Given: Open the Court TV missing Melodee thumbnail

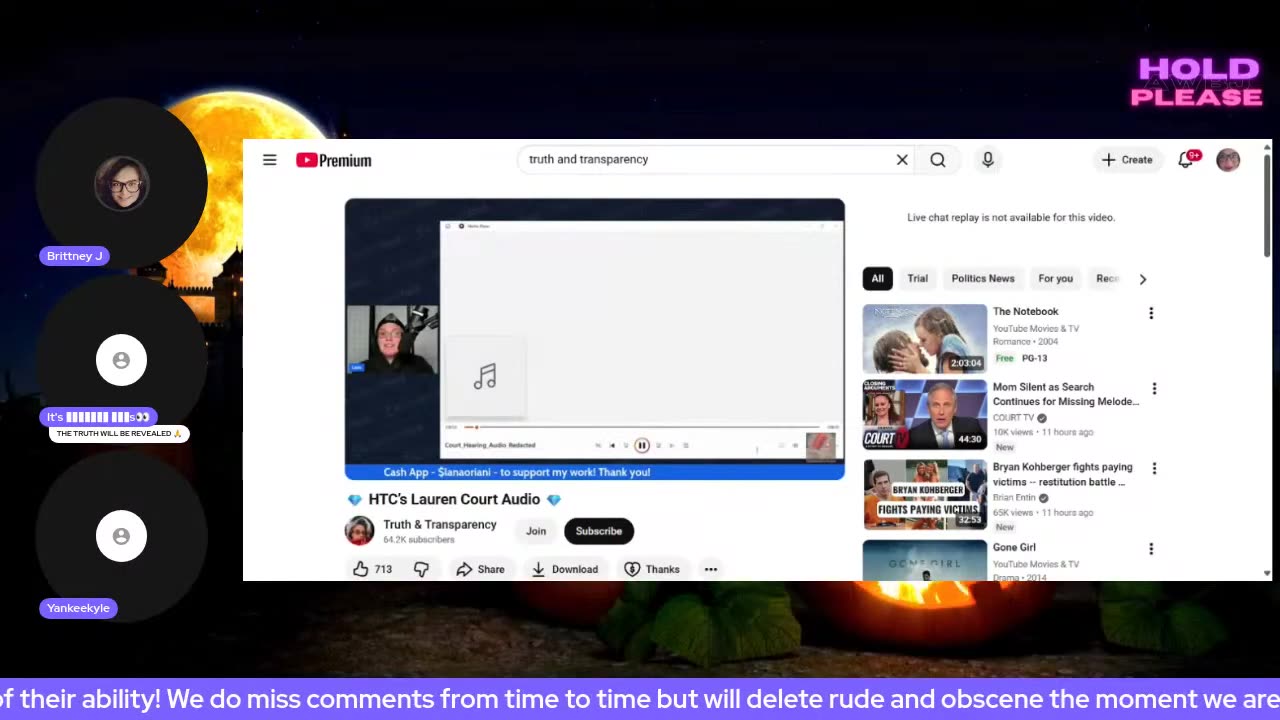Looking at the screenshot, I should coord(925,415).
